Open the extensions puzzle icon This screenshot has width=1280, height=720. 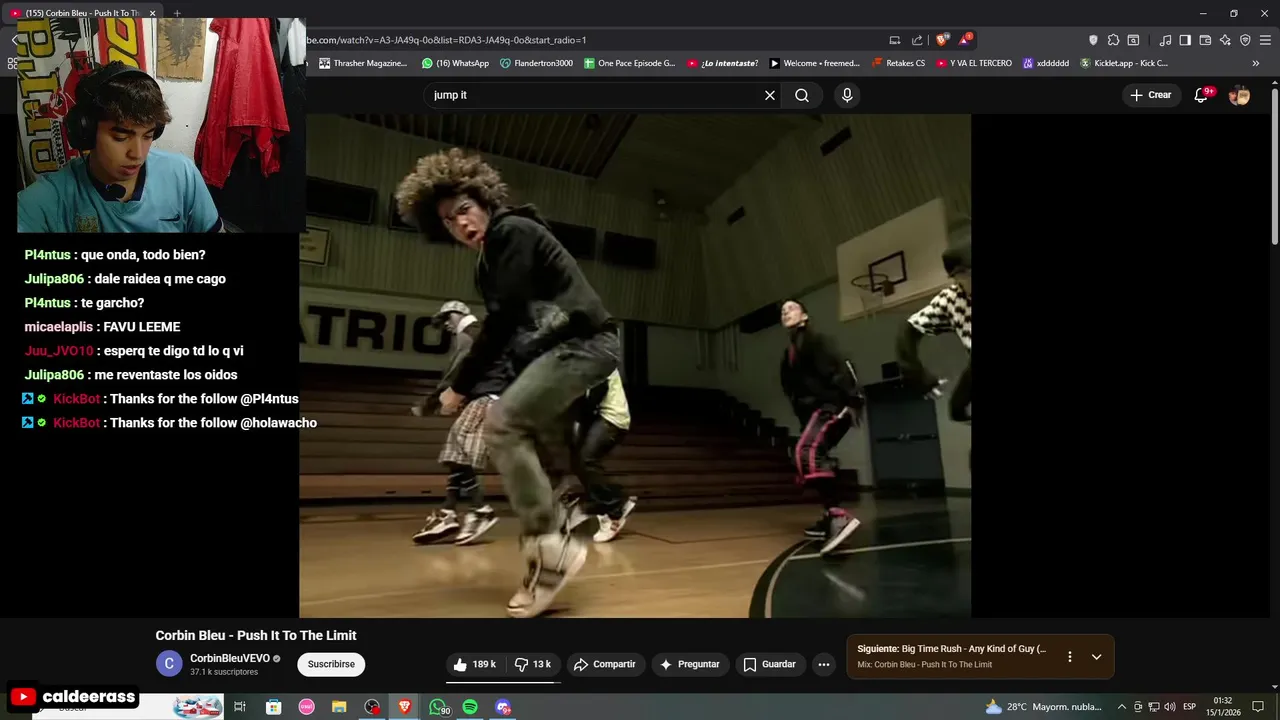1113,40
